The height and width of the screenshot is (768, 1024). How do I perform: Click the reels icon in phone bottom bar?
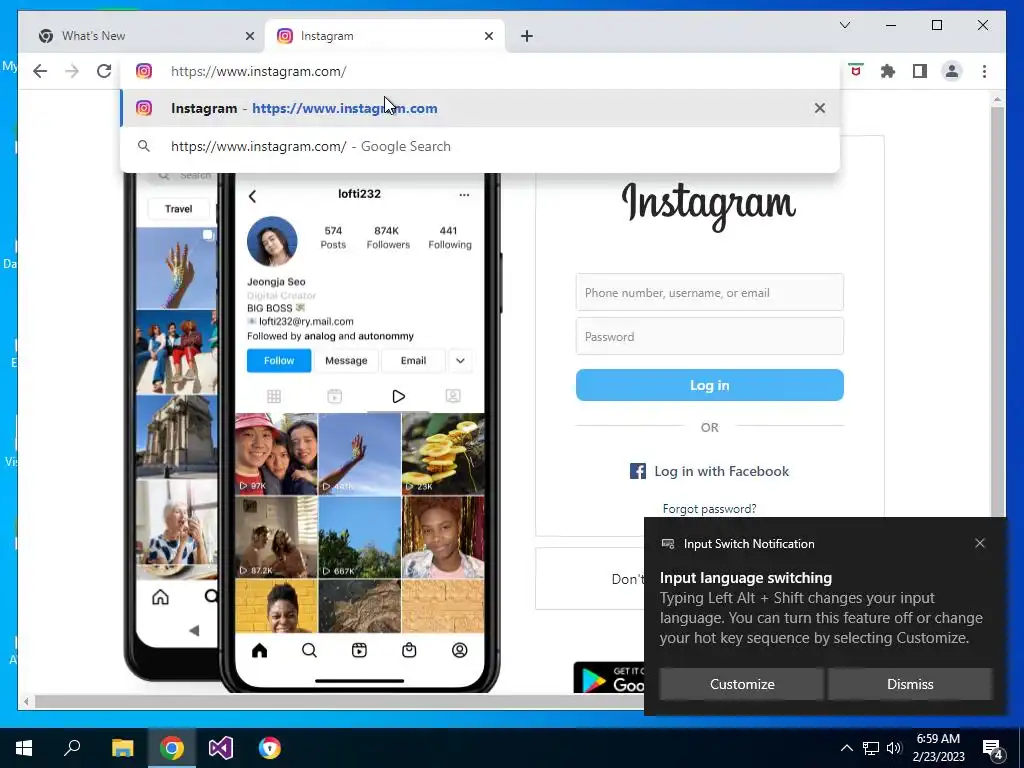click(359, 650)
